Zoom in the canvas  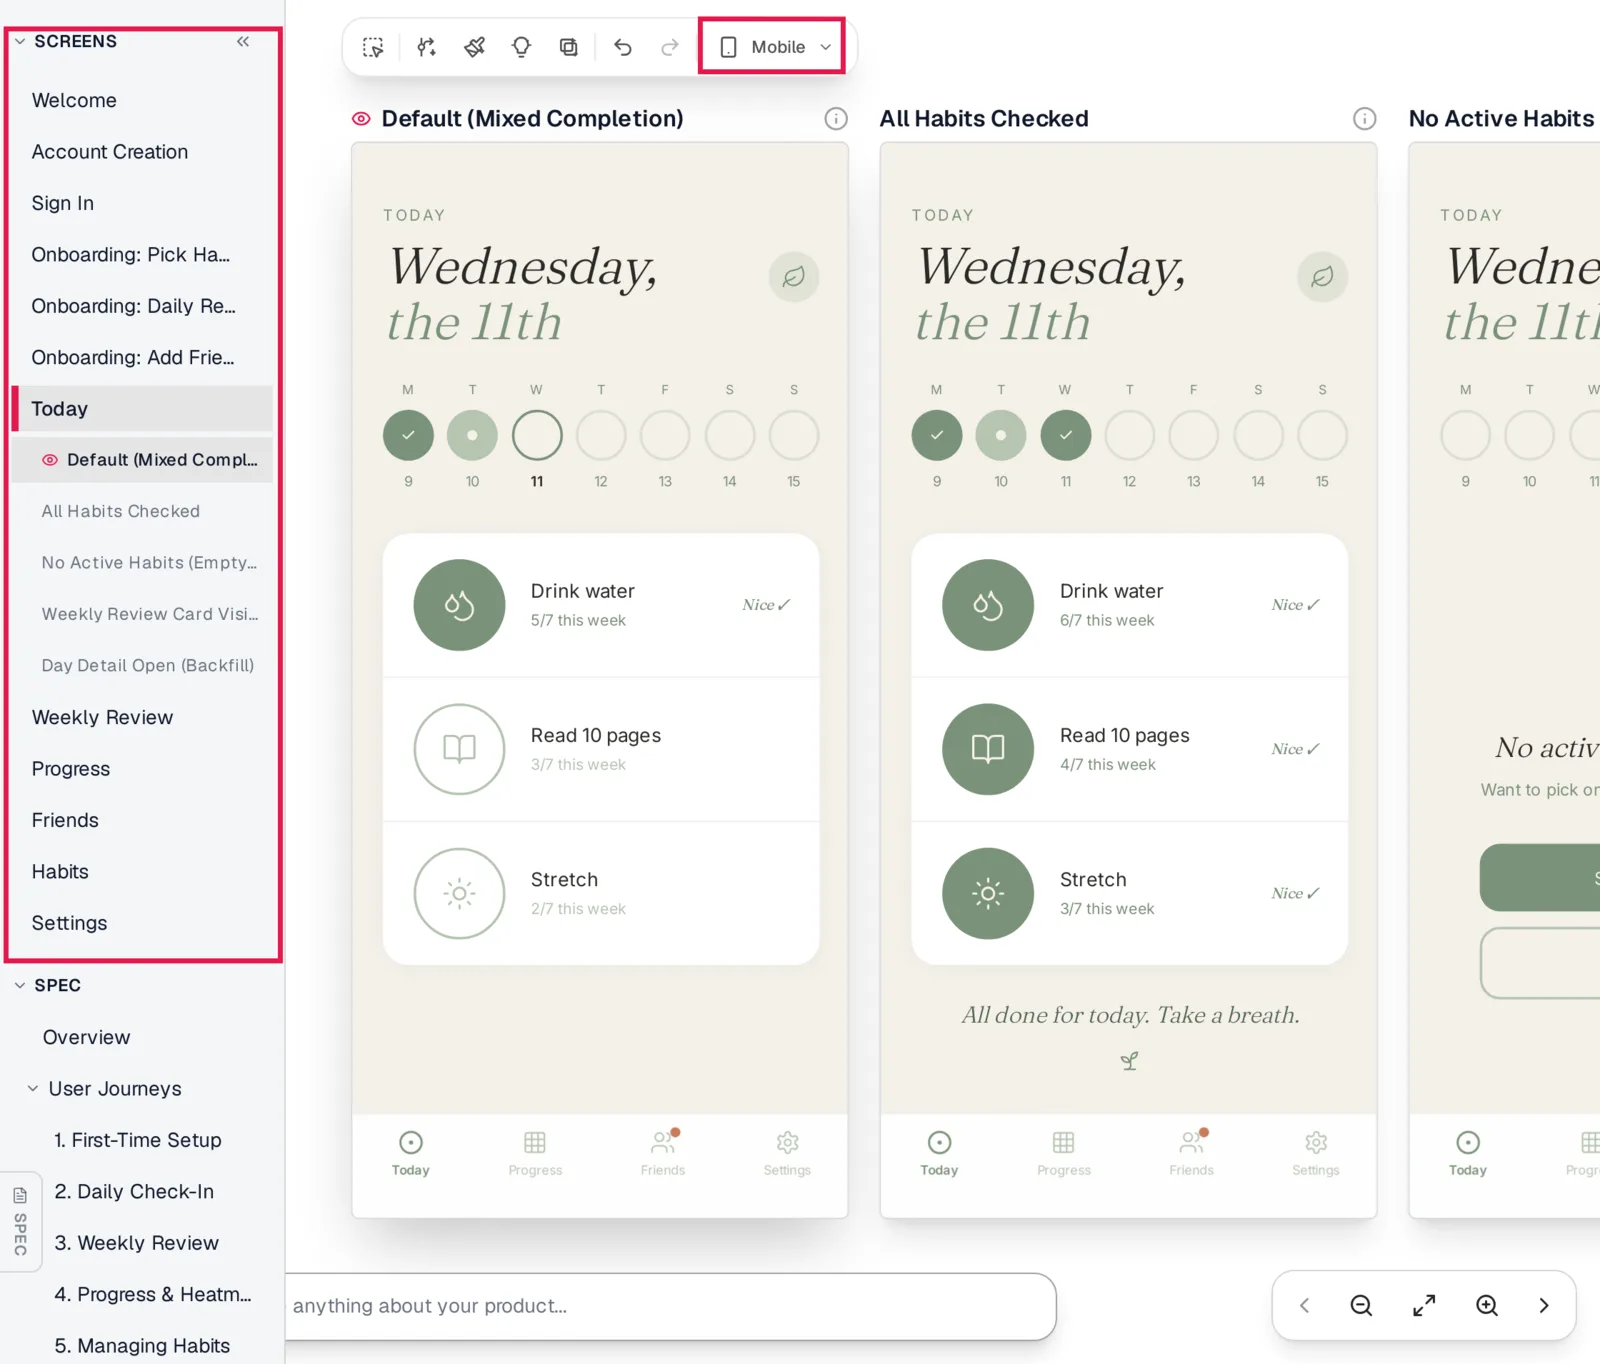1487,1305
